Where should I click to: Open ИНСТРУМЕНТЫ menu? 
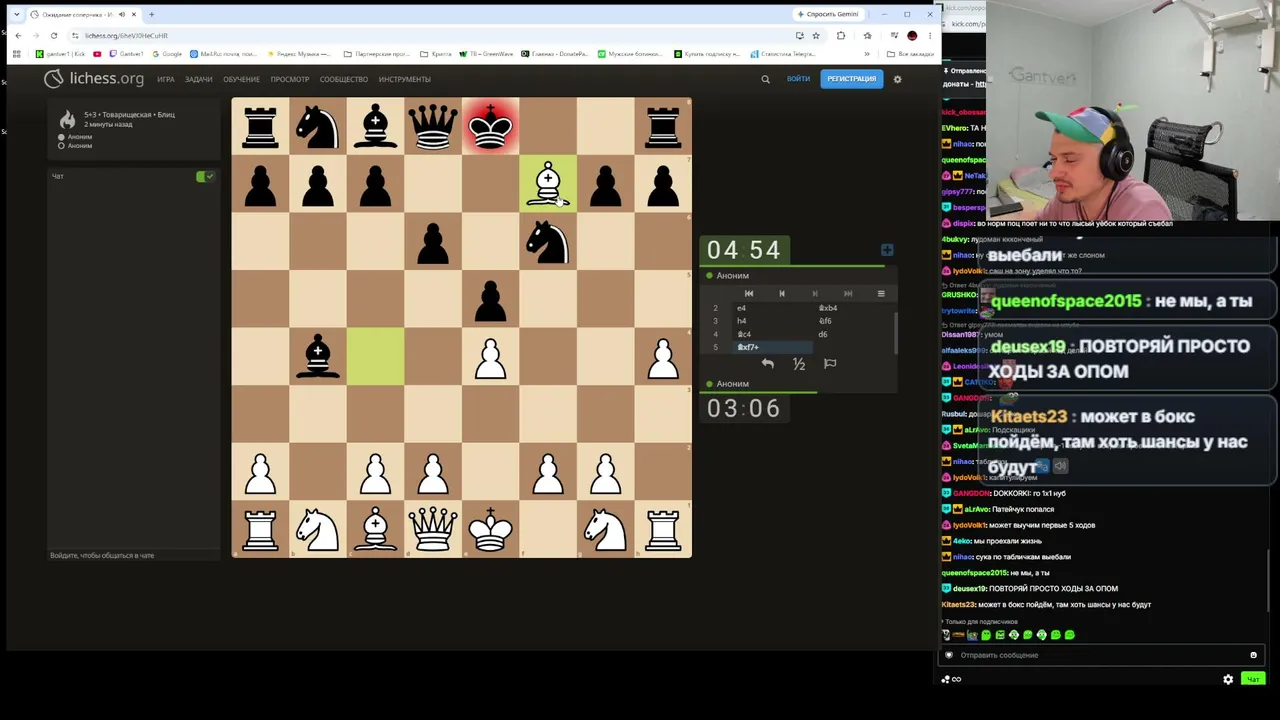(x=404, y=79)
